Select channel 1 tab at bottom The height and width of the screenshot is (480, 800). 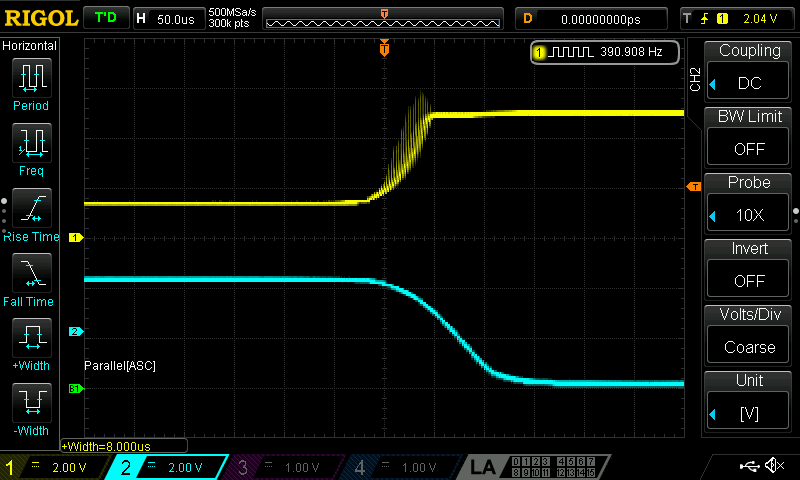click(x=57, y=467)
